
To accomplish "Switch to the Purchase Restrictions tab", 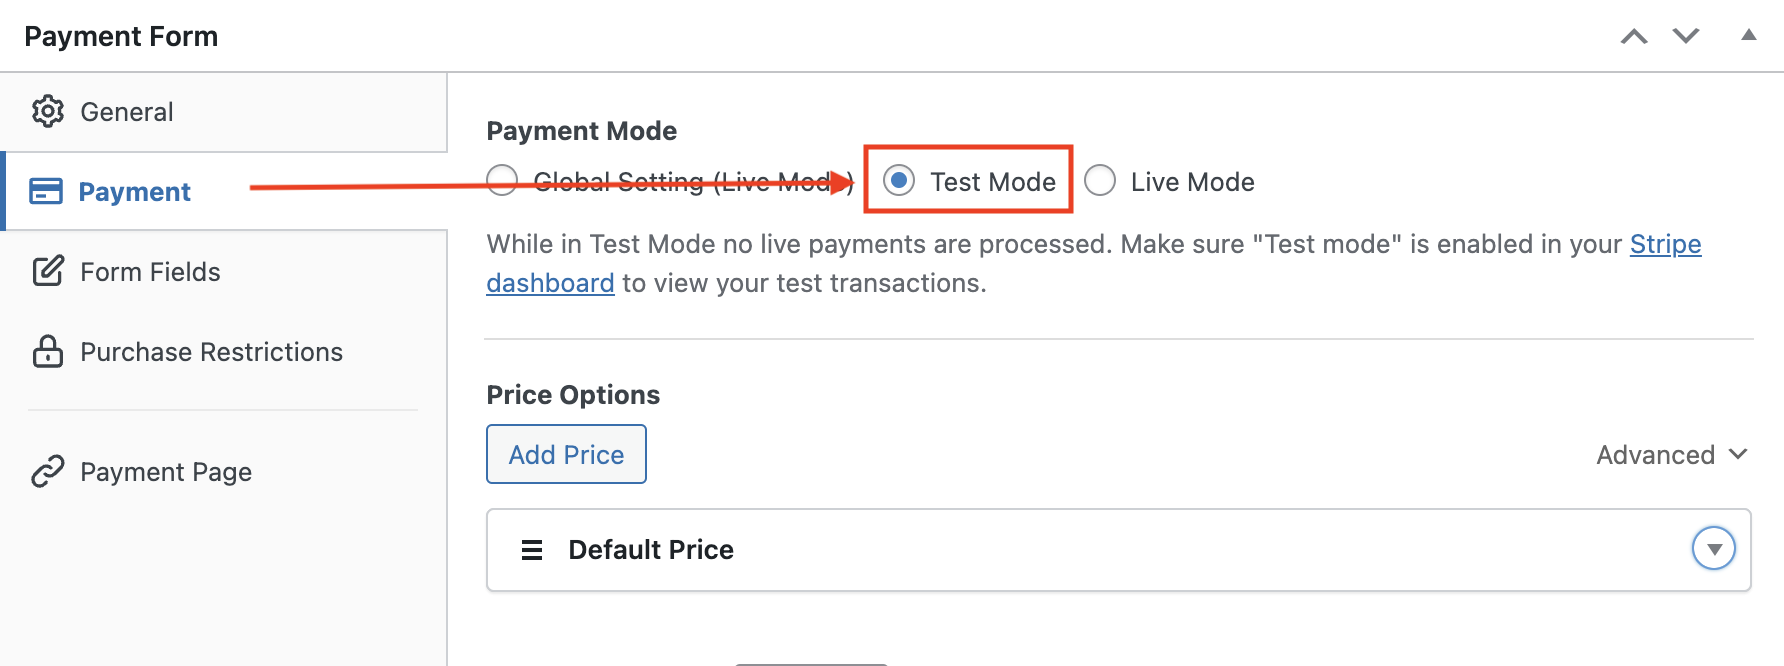I will click(211, 351).
